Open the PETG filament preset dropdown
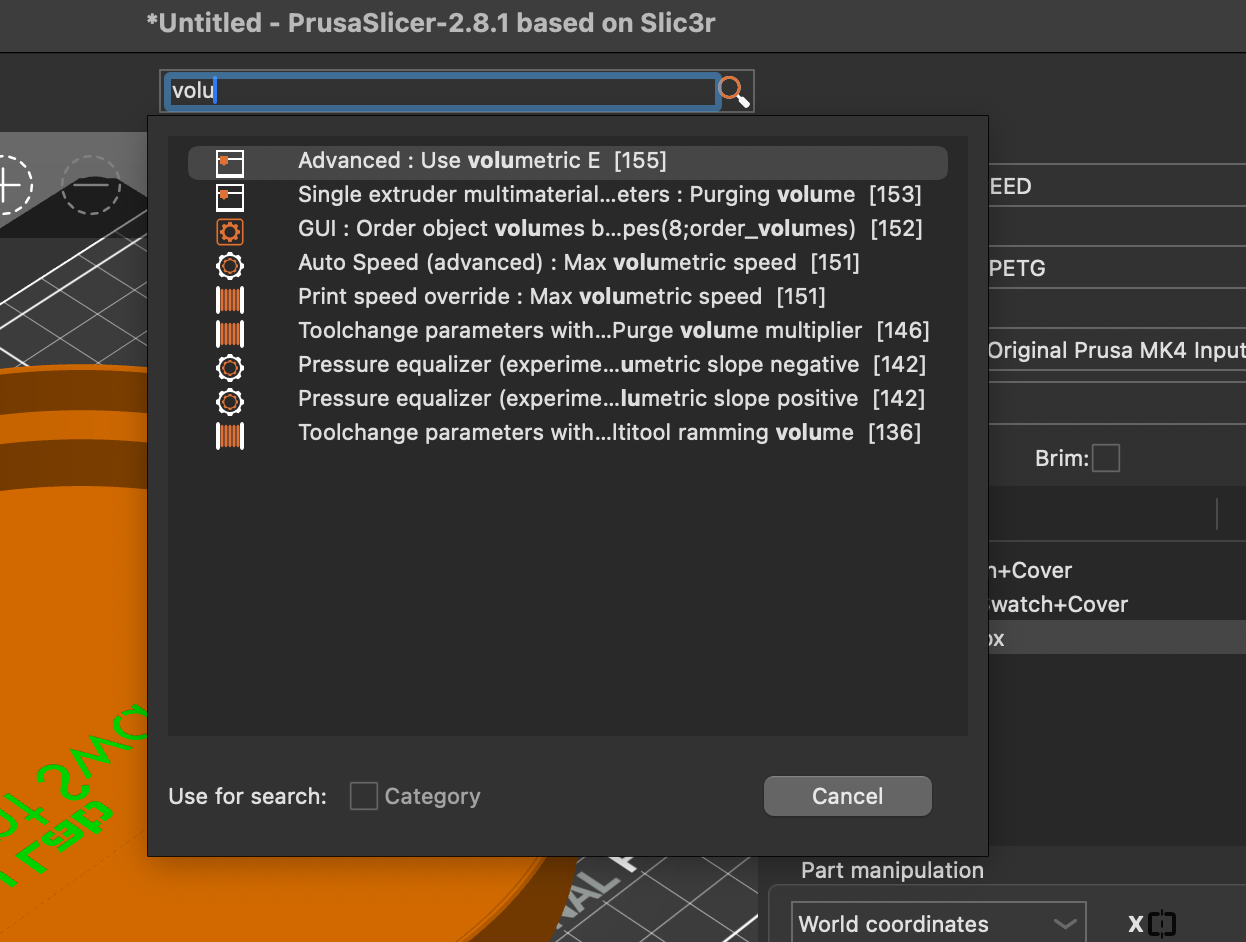The height and width of the screenshot is (942, 1246). click(1116, 269)
